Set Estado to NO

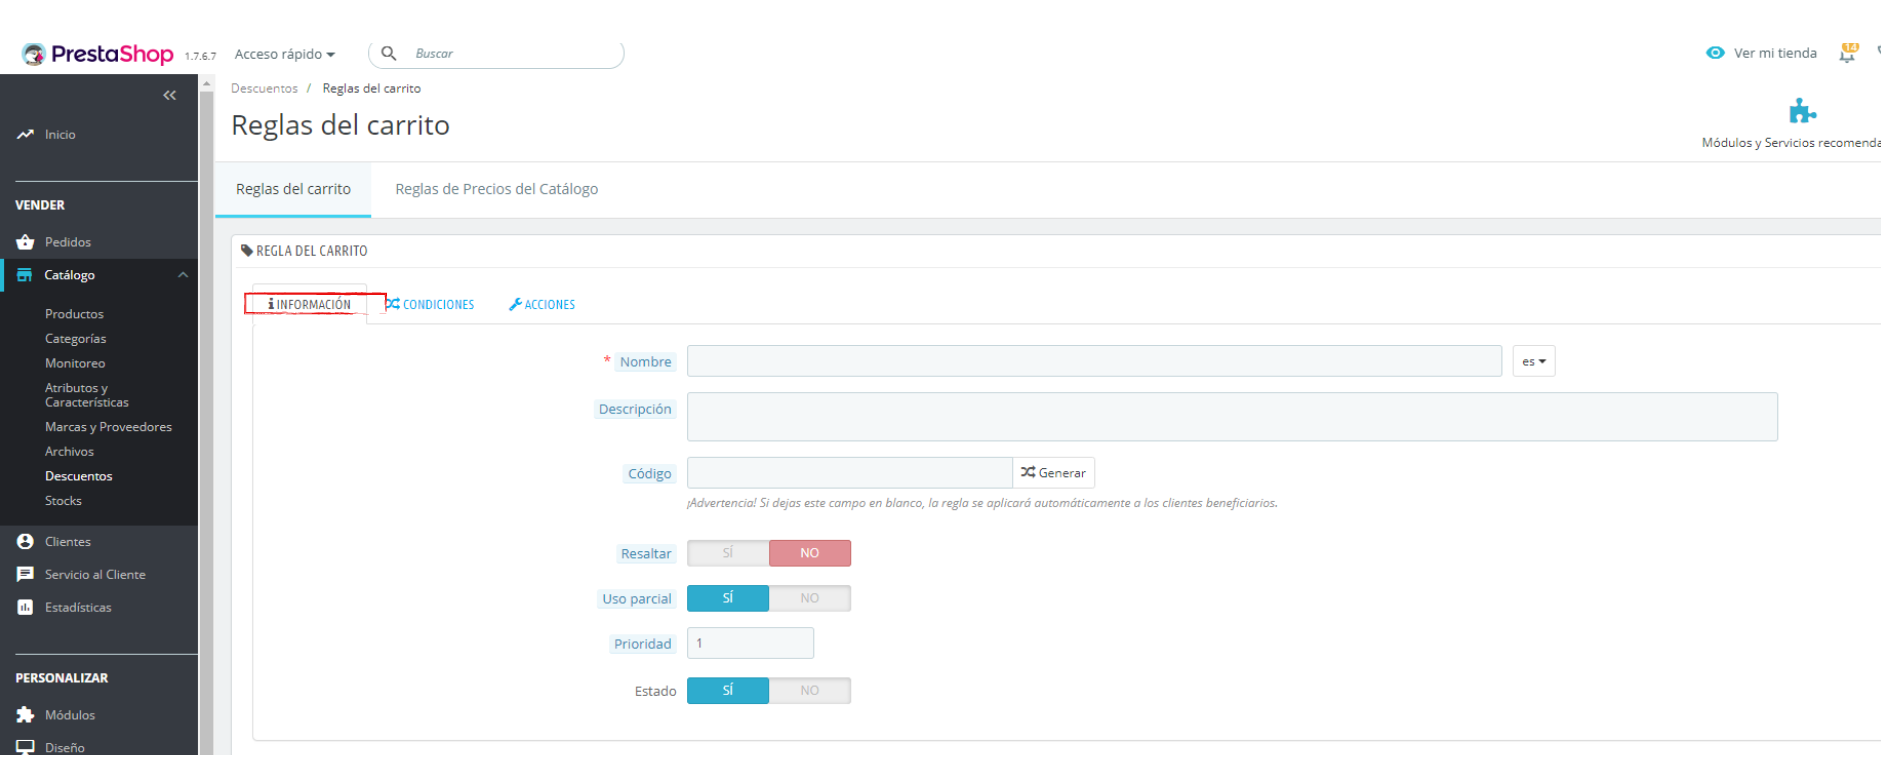click(810, 690)
